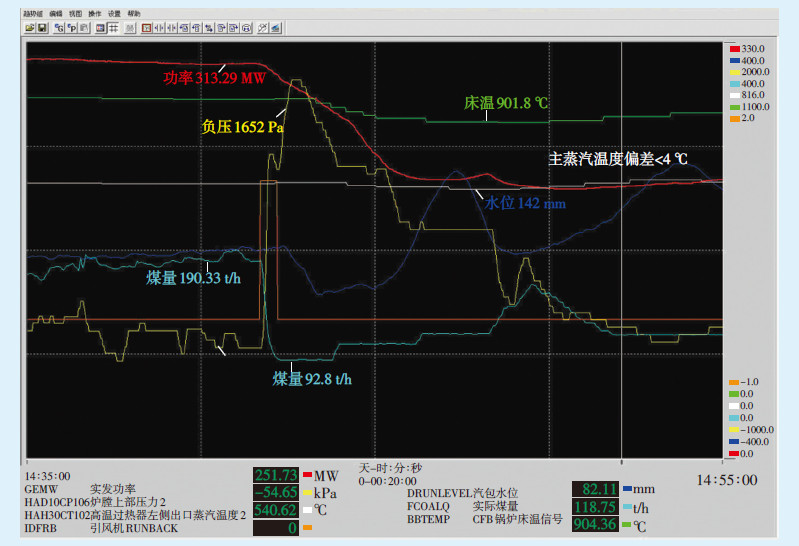Click the open folder icon in toolbar
This screenshot has width=799, height=546.
coord(30,28)
